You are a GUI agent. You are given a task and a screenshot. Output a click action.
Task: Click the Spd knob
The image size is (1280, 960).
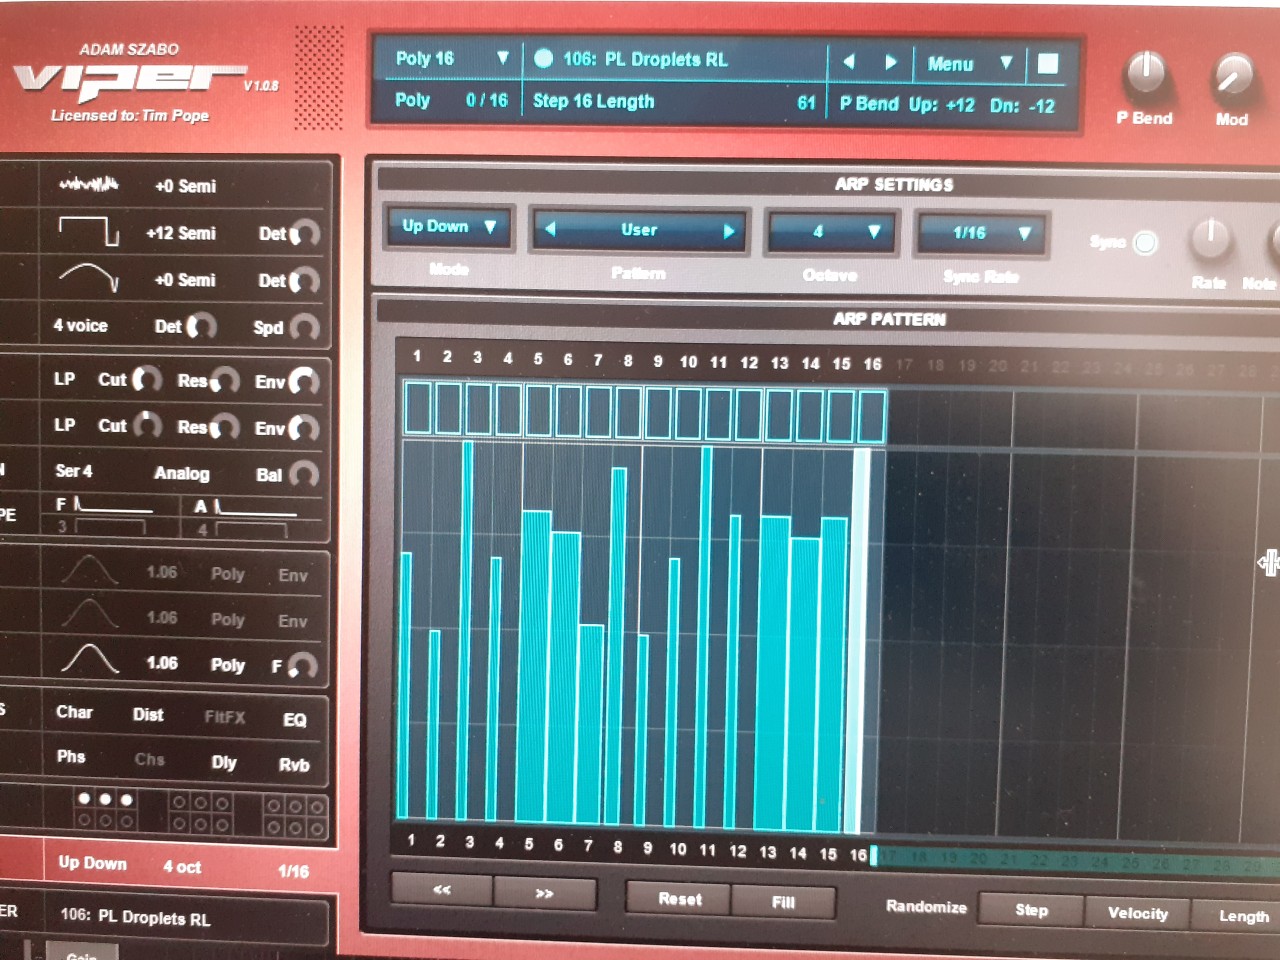303,327
